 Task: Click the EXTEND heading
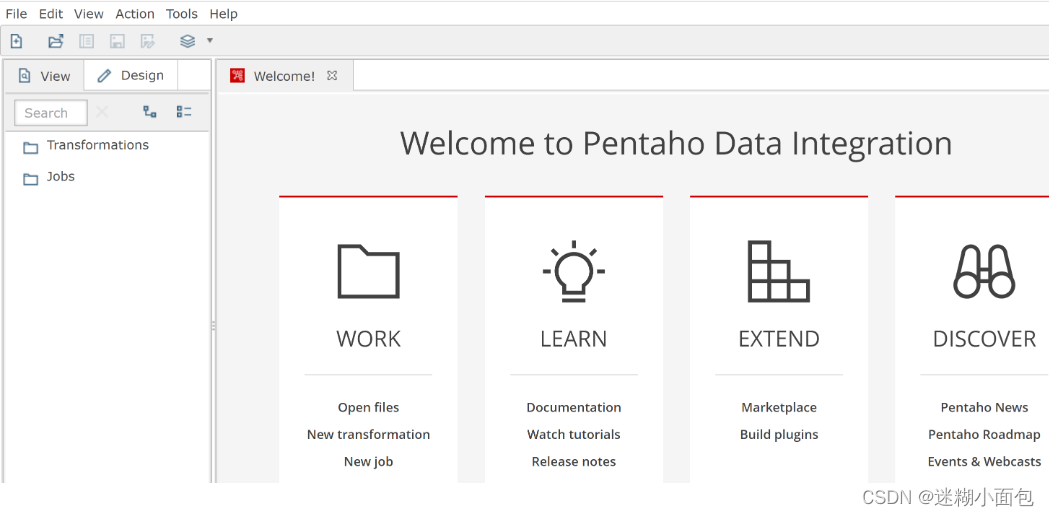(779, 339)
